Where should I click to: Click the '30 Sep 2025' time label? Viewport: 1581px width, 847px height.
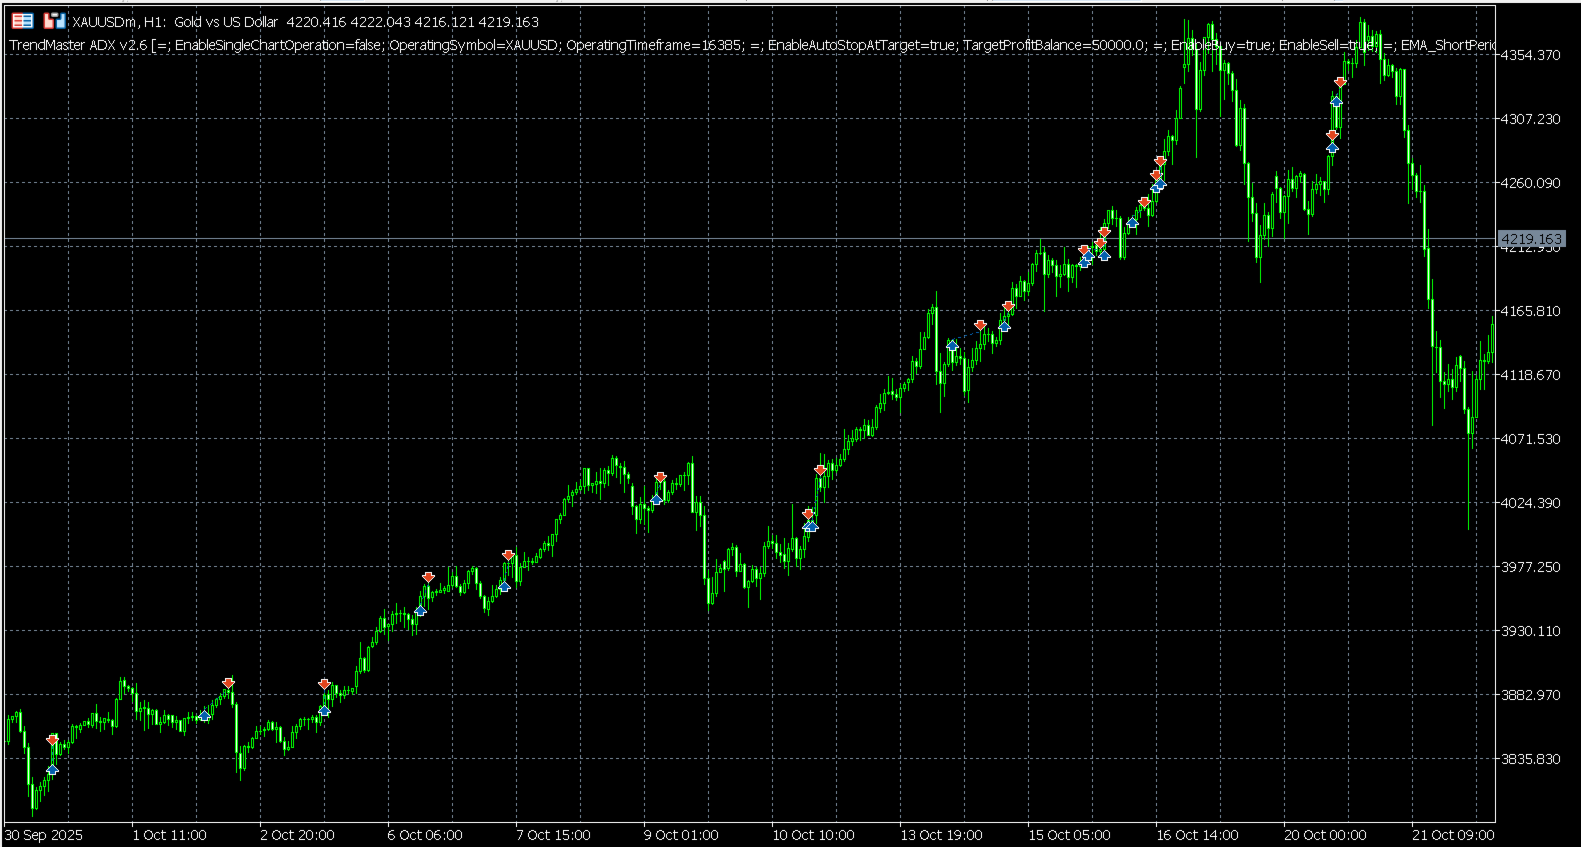click(x=44, y=835)
